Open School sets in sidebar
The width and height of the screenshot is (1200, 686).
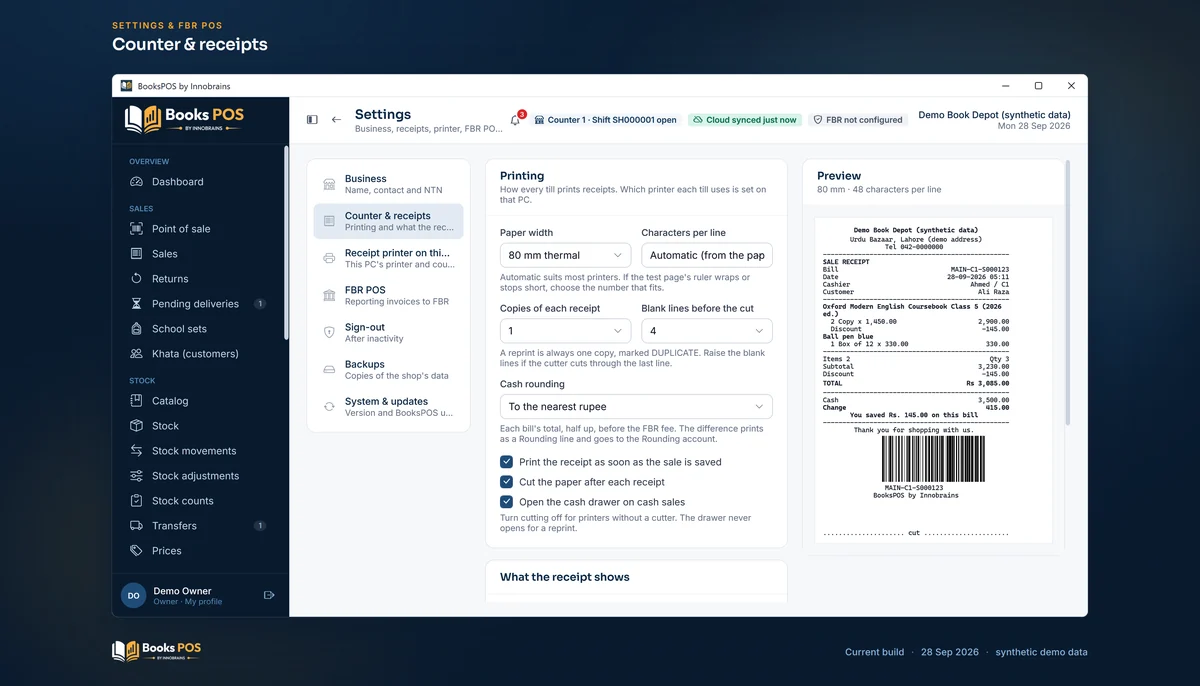(x=200, y=329)
